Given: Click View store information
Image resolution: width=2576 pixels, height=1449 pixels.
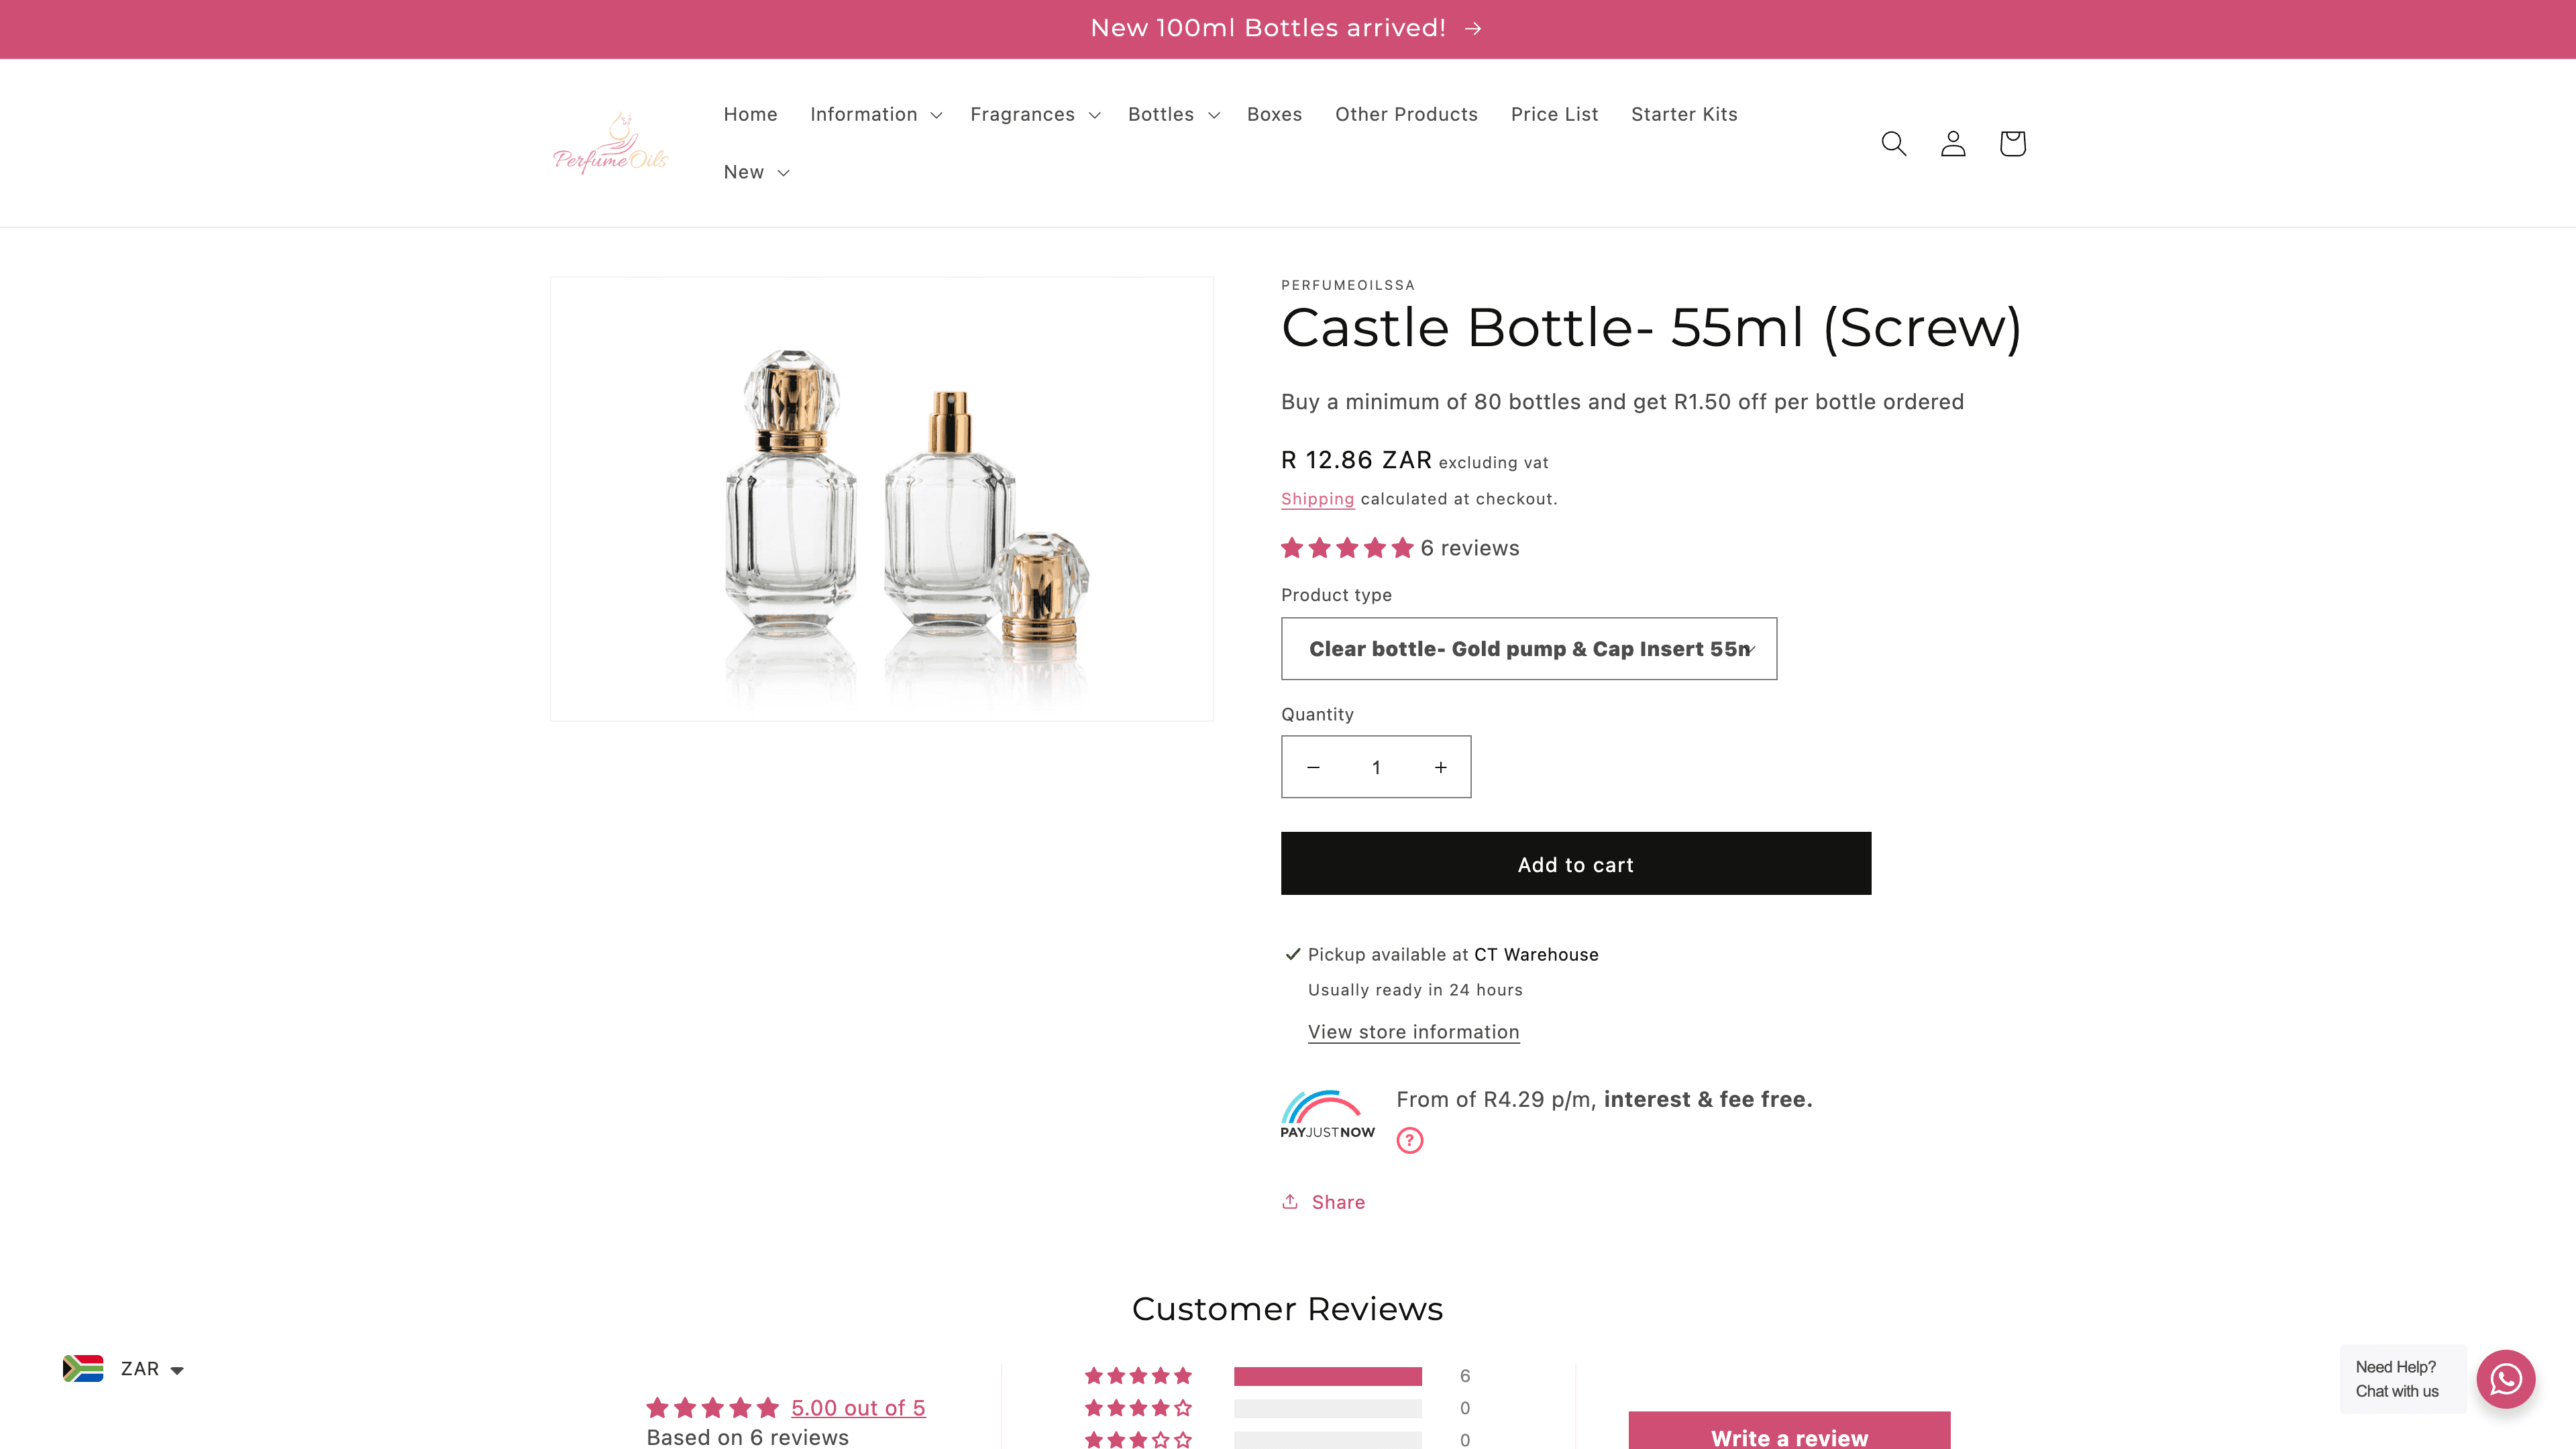Looking at the screenshot, I should click(1413, 1031).
